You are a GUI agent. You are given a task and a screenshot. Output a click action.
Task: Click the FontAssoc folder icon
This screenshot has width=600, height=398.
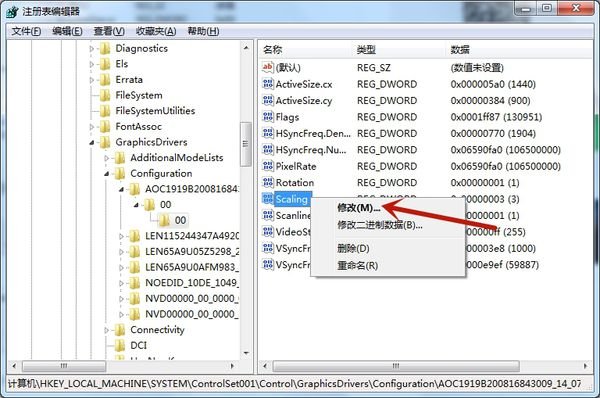click(105, 127)
